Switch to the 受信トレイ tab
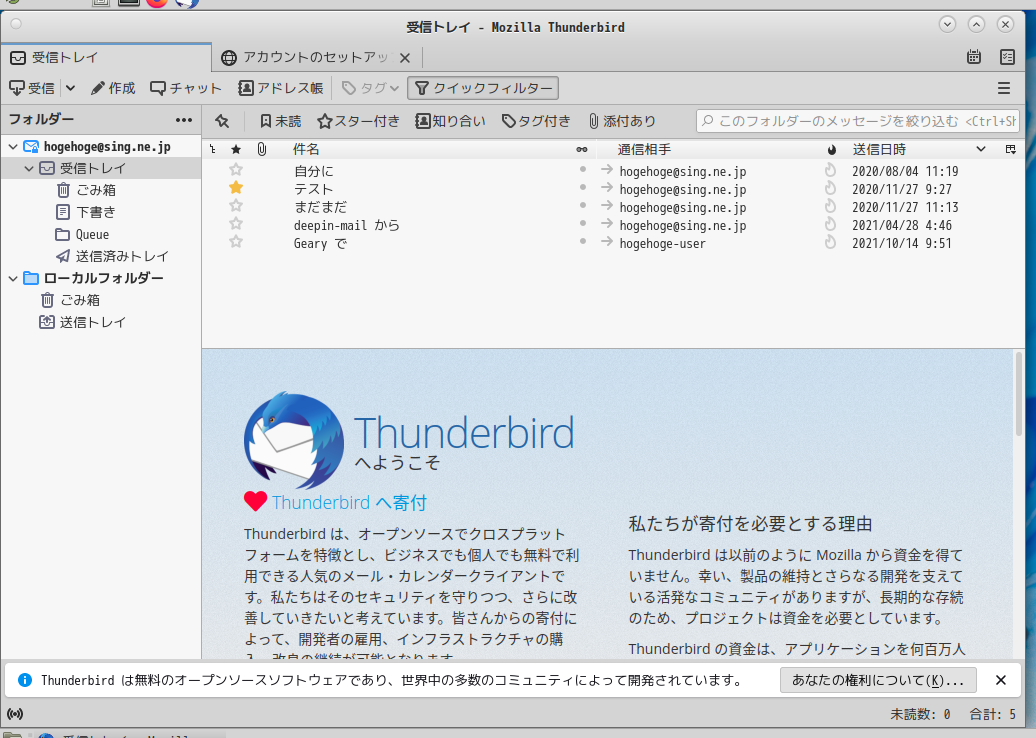This screenshot has height=738, width=1036. (x=106, y=57)
